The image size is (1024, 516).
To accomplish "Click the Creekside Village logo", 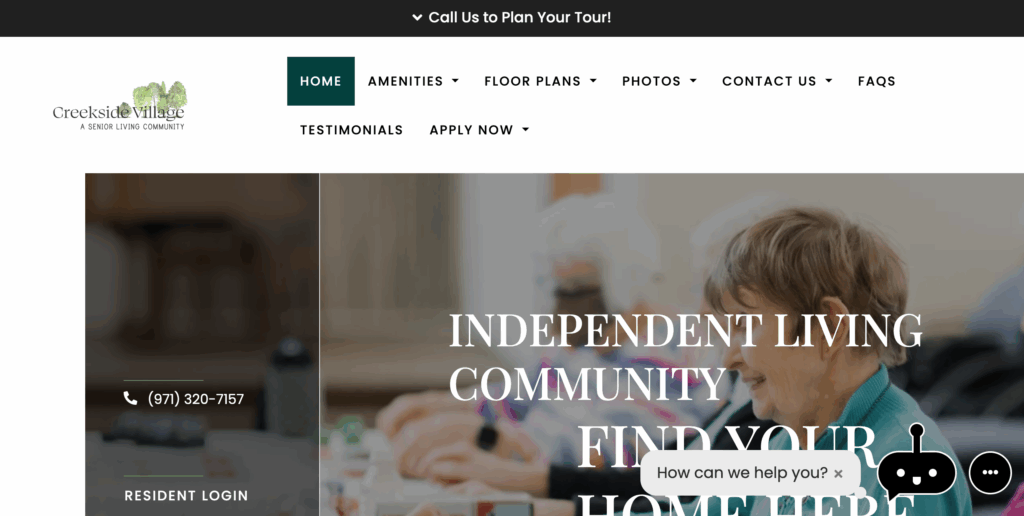I will pyautogui.click(x=120, y=106).
